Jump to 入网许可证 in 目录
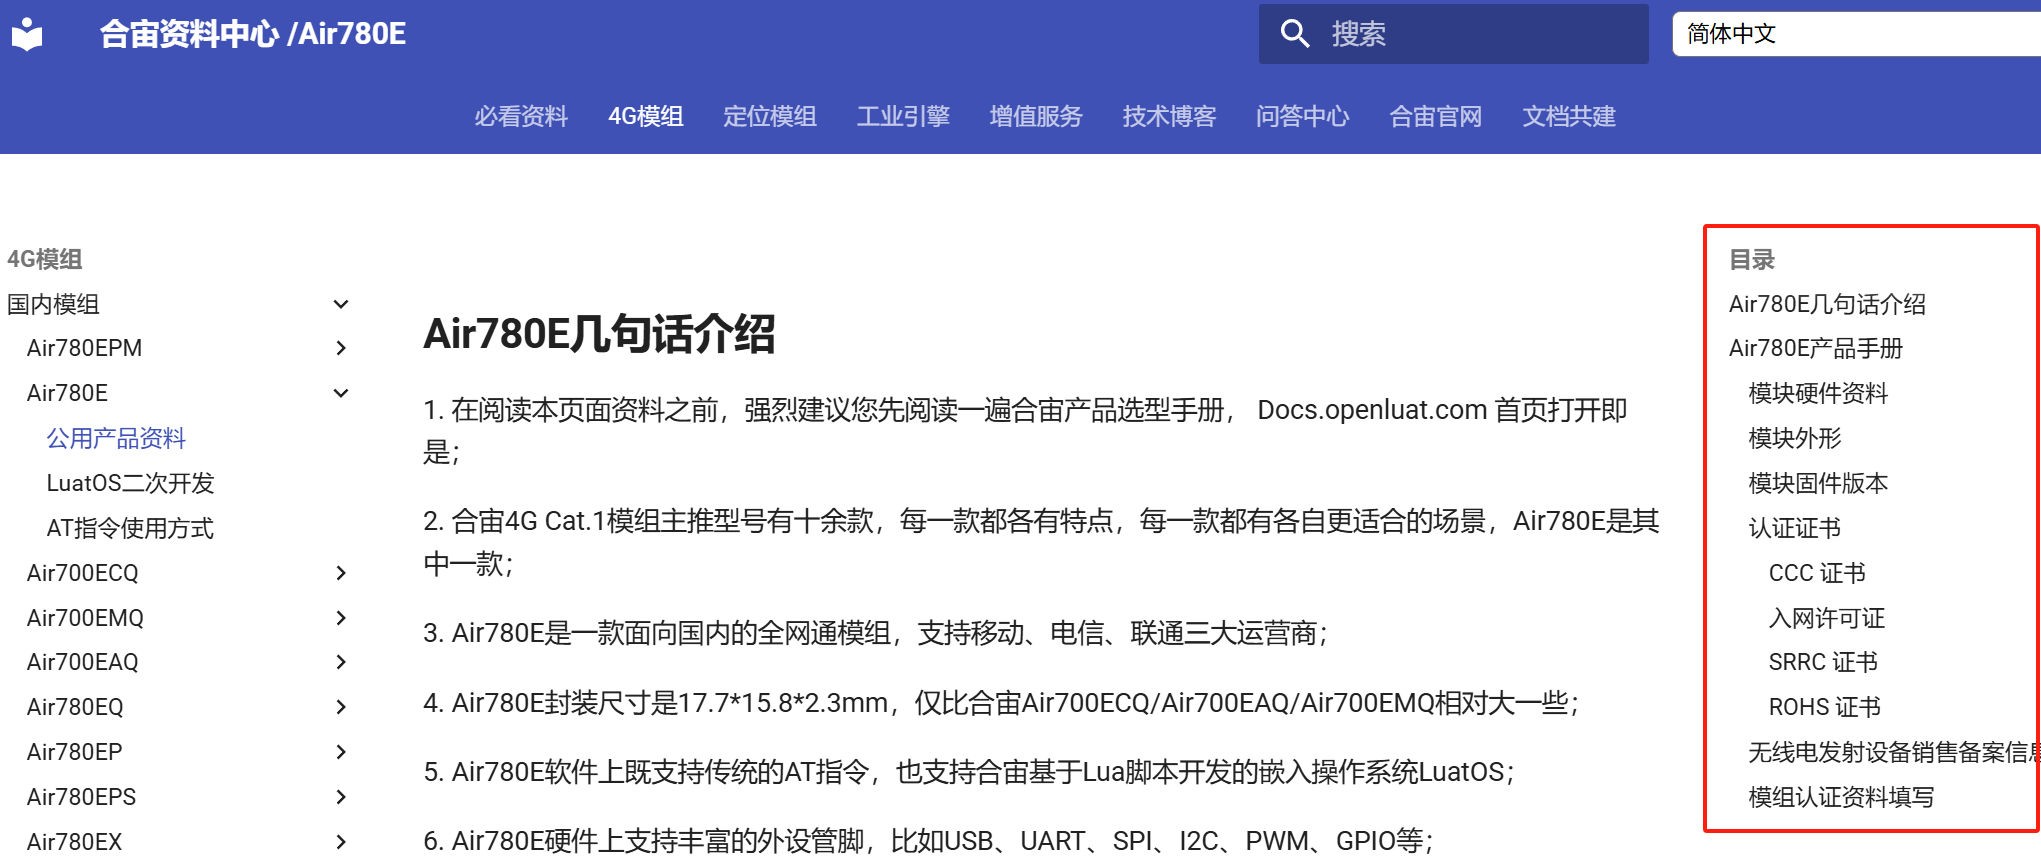The image size is (2041, 867). pos(1827,618)
